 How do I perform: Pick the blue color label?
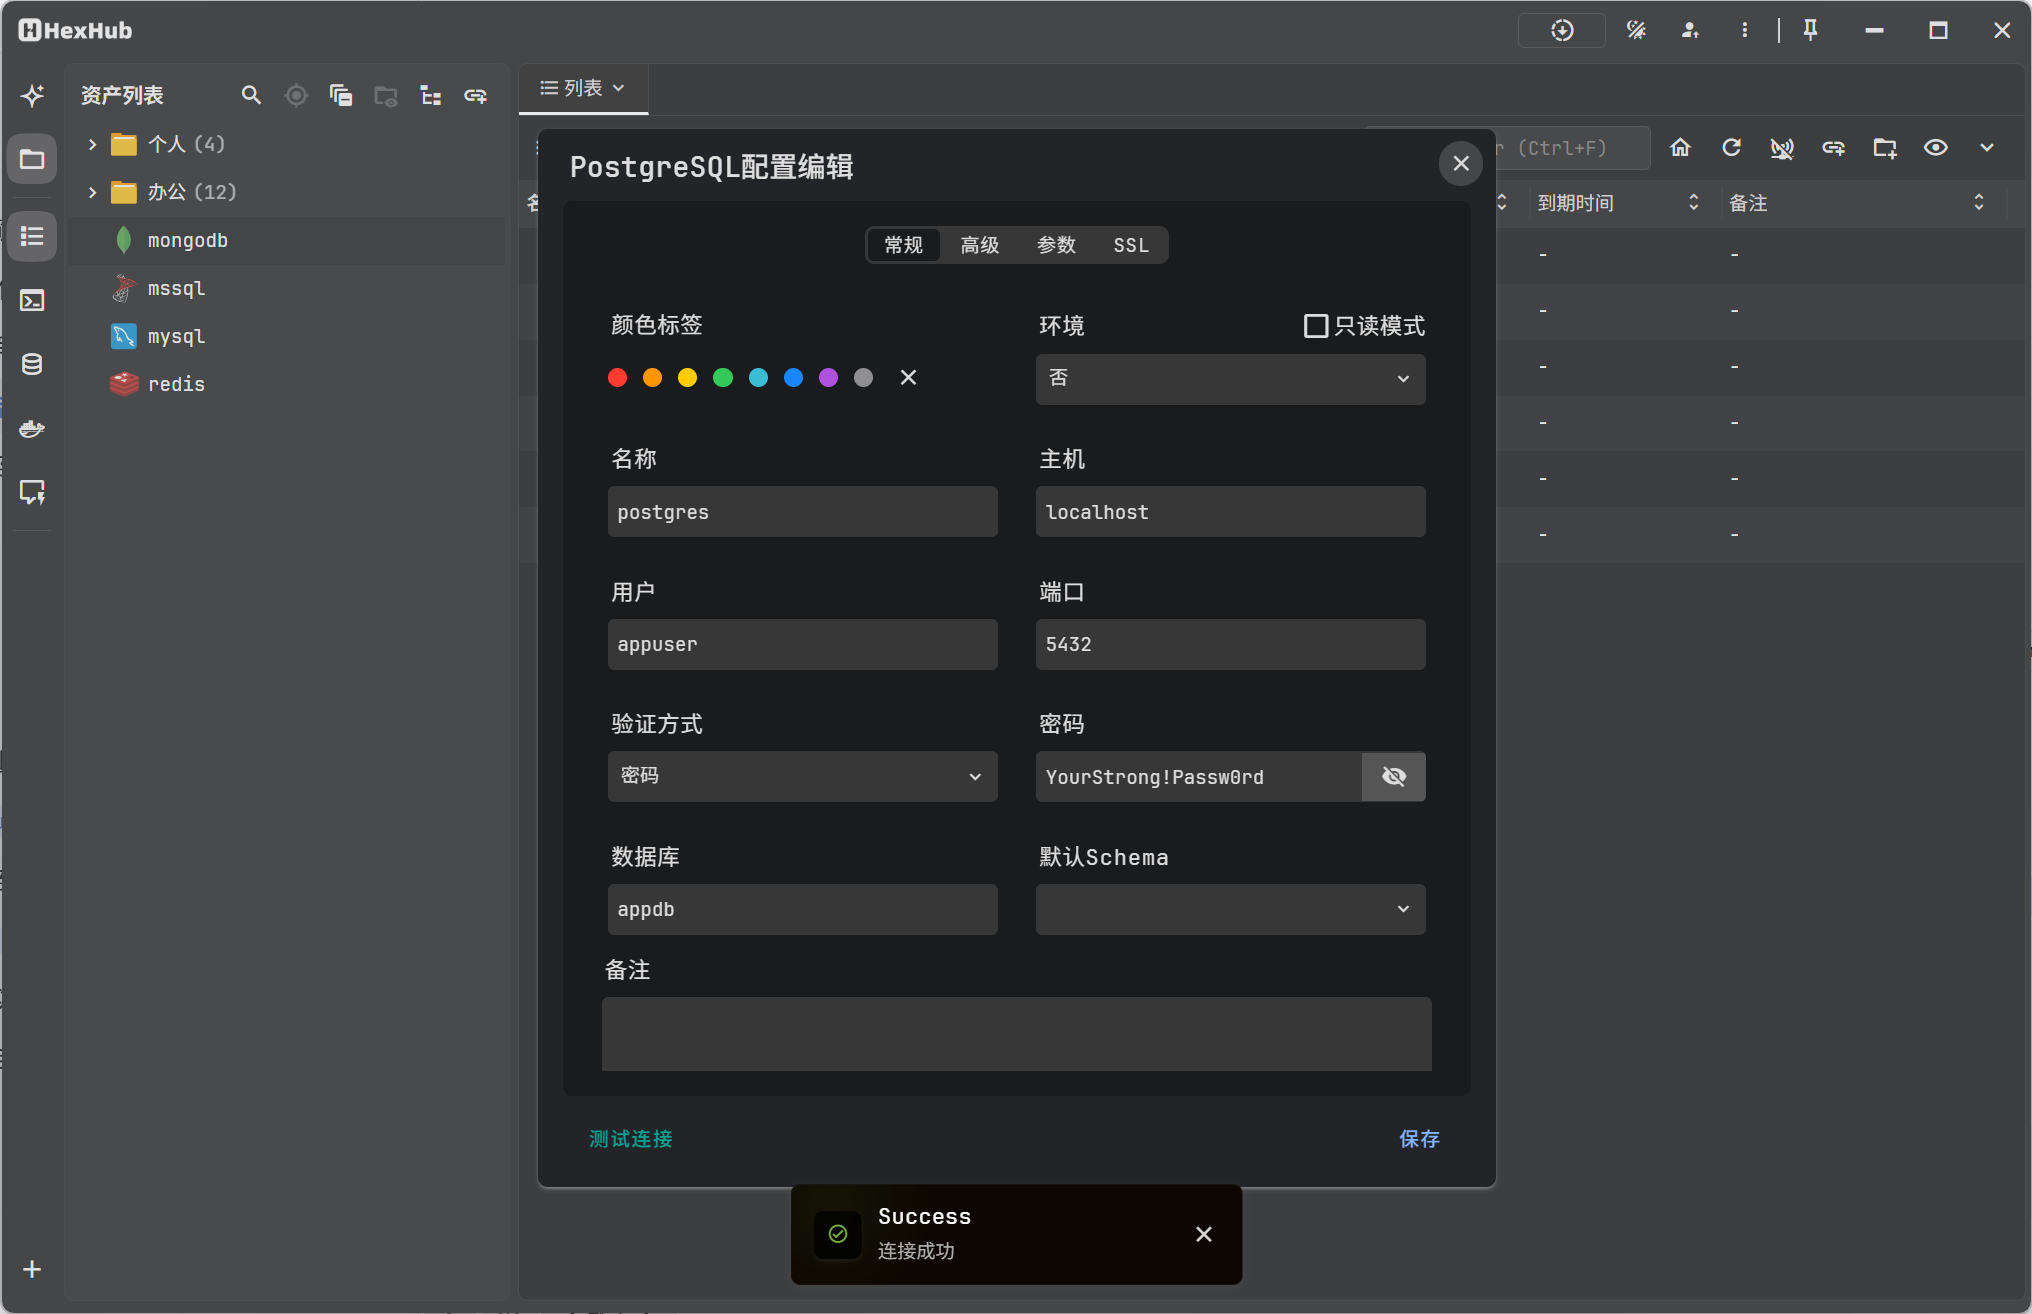click(793, 377)
